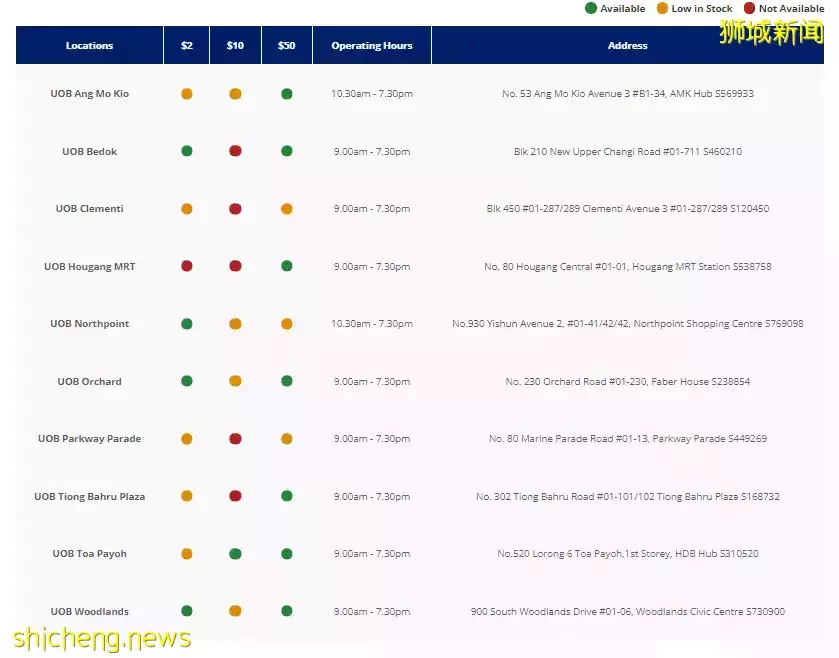This screenshot has height=658, width=839.
Task: Click the $50 status dot for UOB Parkway Parade
Action: (x=287, y=439)
